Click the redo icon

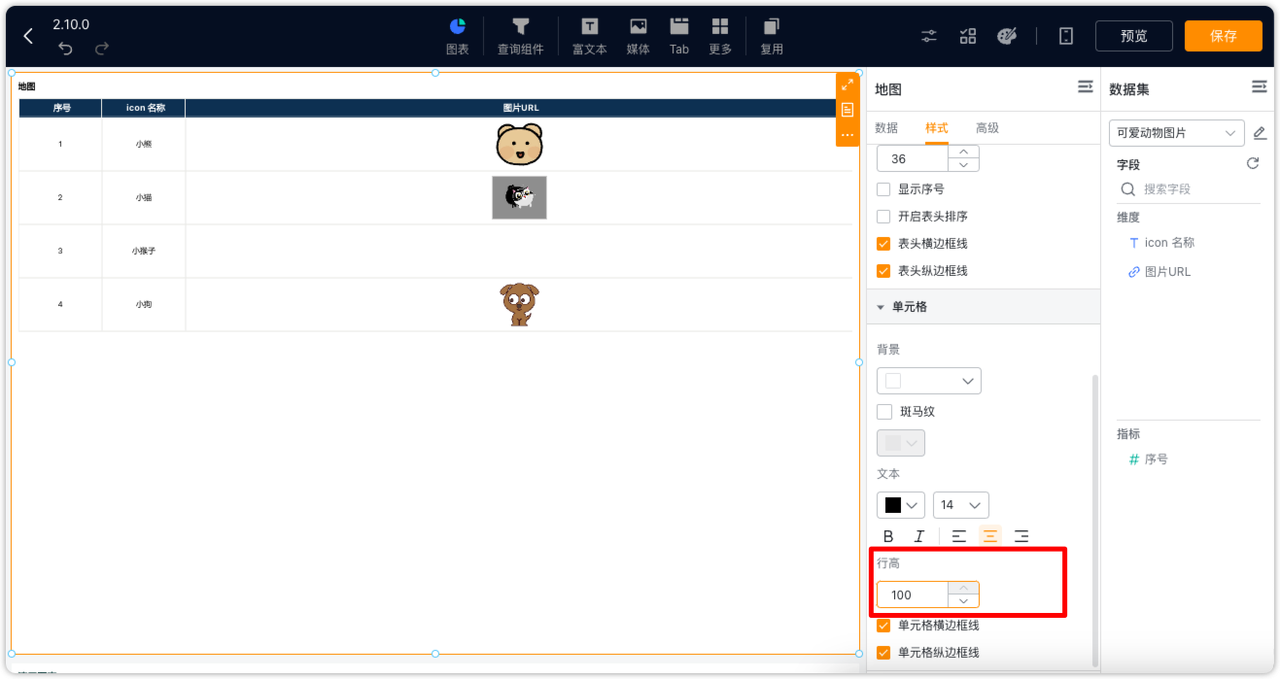point(102,48)
